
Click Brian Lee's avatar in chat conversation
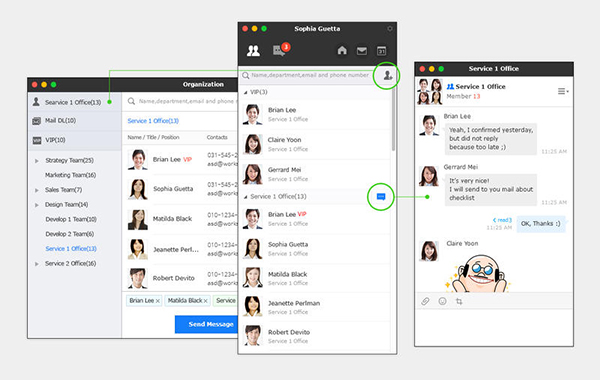coord(429,125)
